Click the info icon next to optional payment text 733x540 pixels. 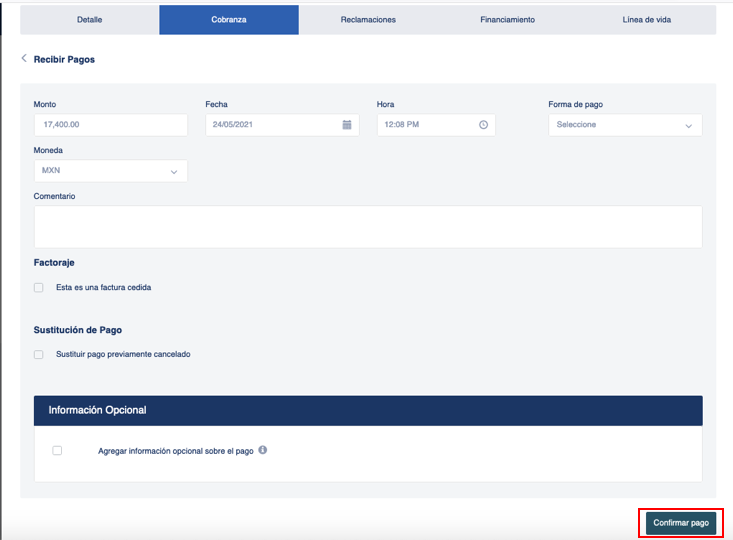(263, 450)
